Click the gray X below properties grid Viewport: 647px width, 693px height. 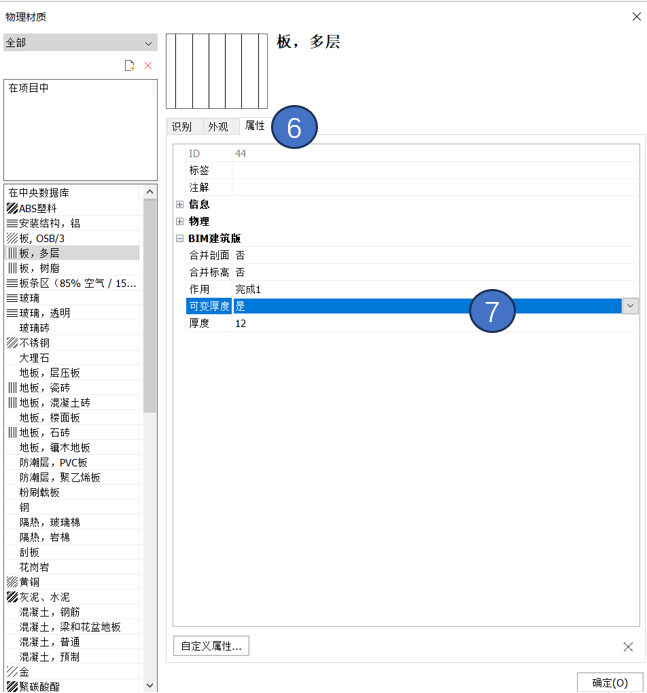click(628, 647)
